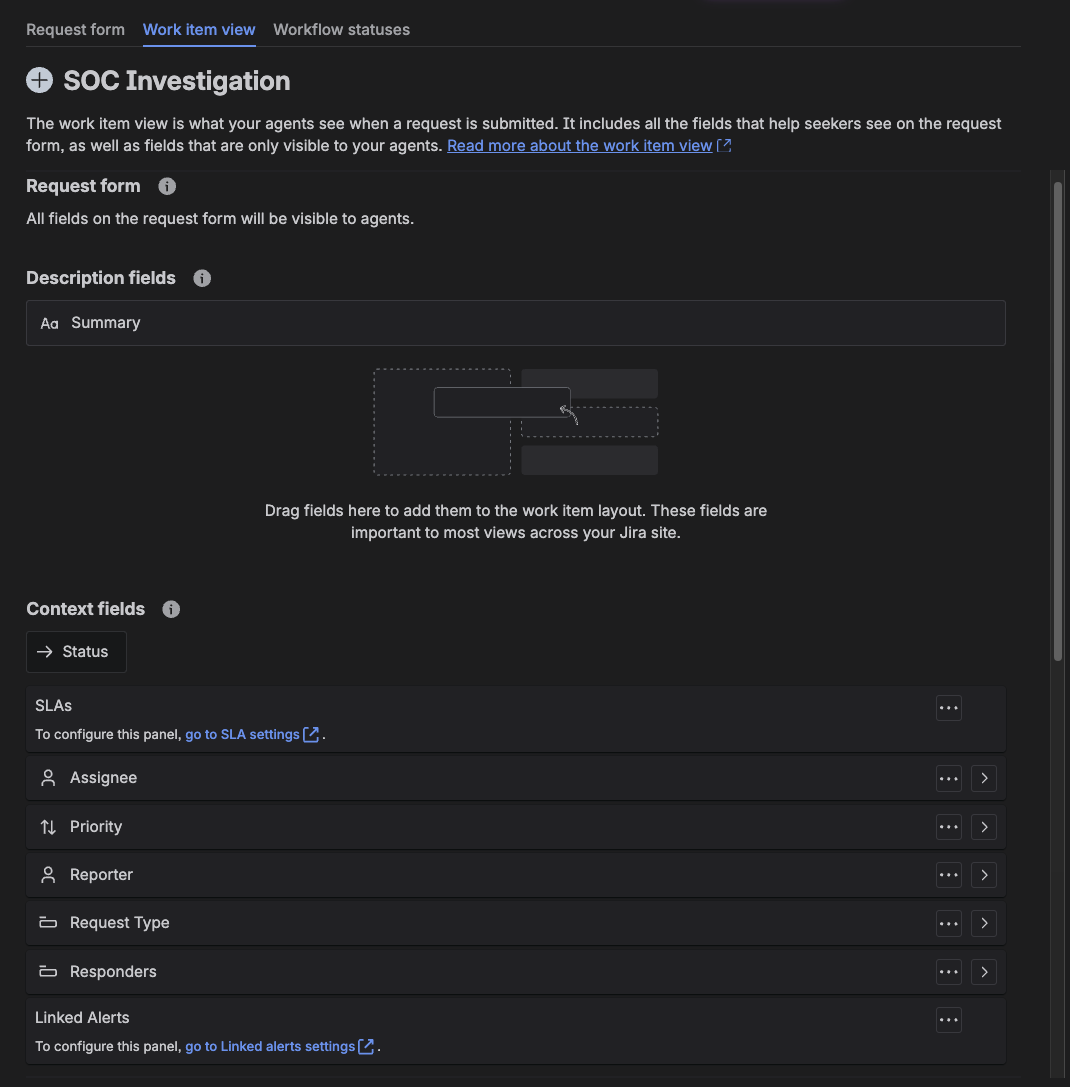The image size is (1070, 1087).
Task: Expand the Responders field chevron
Action: click(x=984, y=972)
